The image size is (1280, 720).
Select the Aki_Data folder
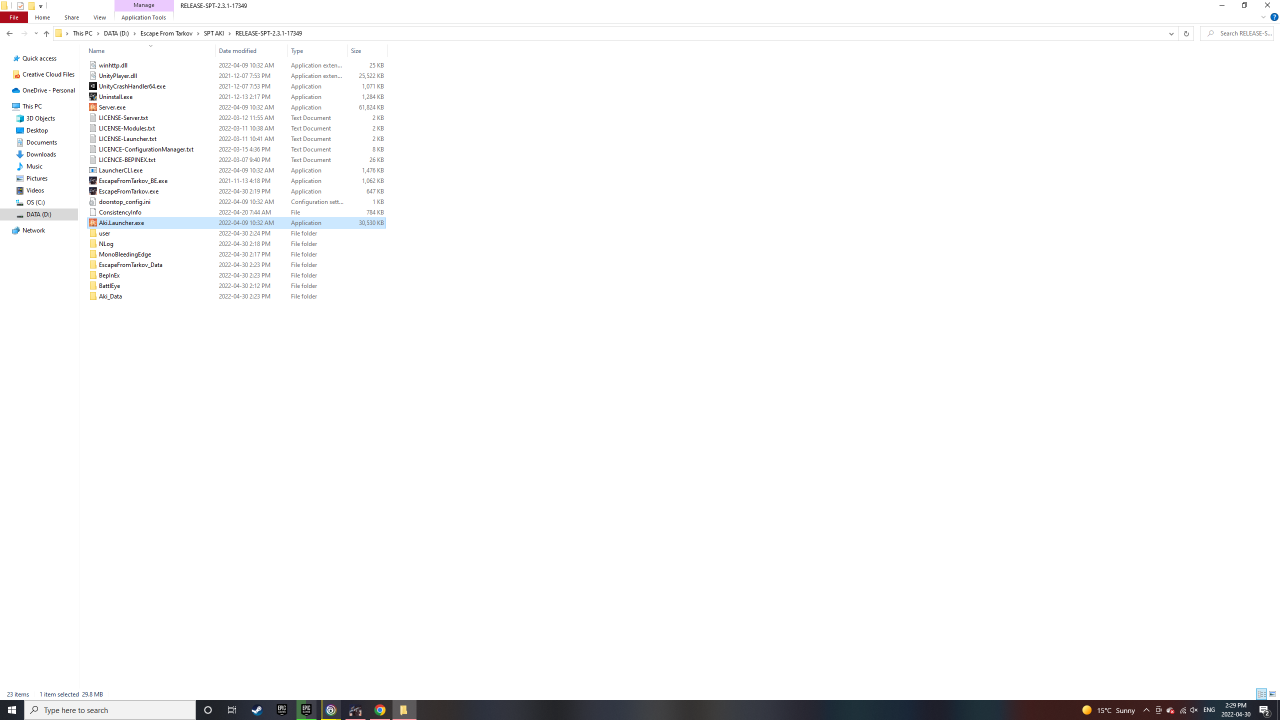(110, 296)
